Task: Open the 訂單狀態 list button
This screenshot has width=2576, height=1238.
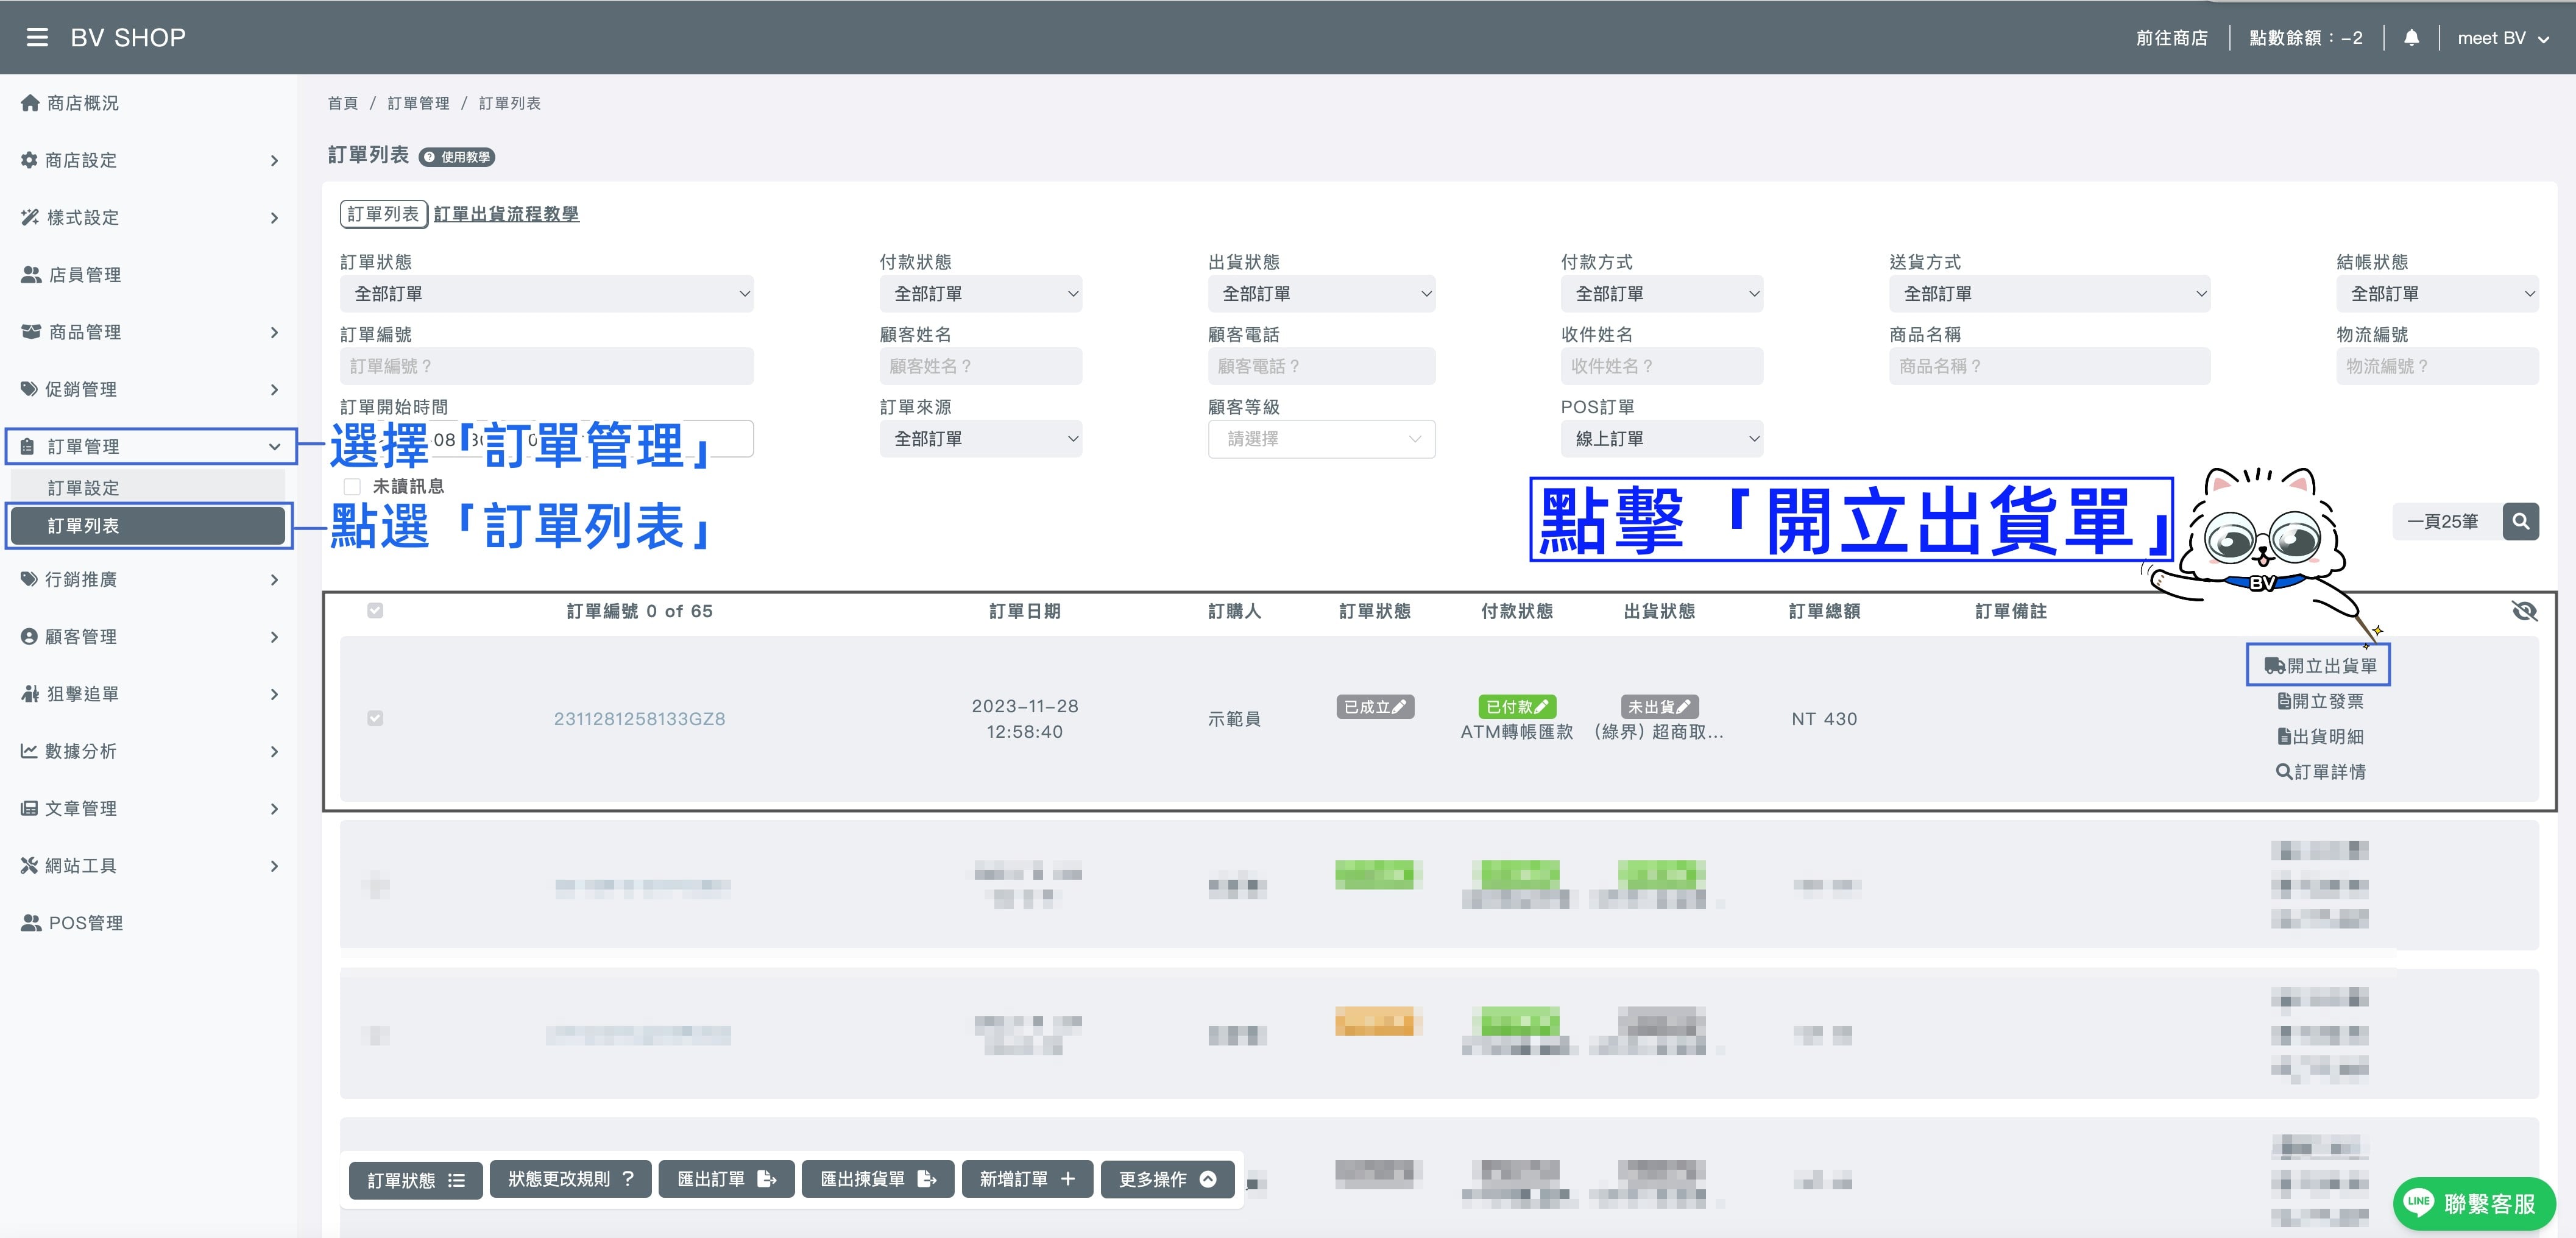Action: pos(416,1180)
